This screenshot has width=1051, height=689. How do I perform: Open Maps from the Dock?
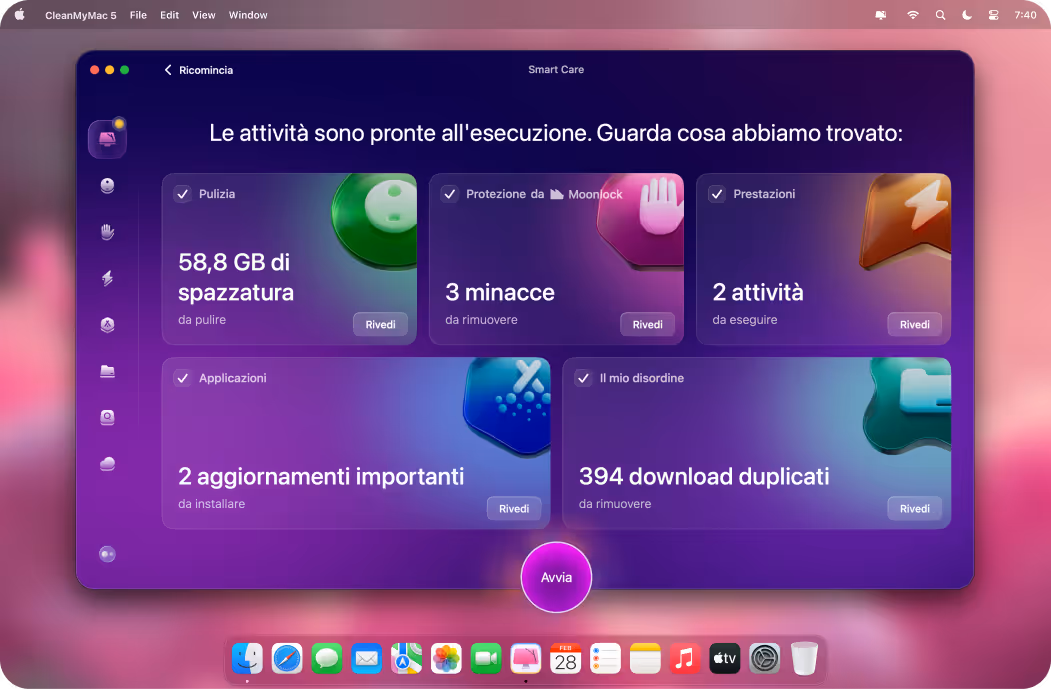406,659
